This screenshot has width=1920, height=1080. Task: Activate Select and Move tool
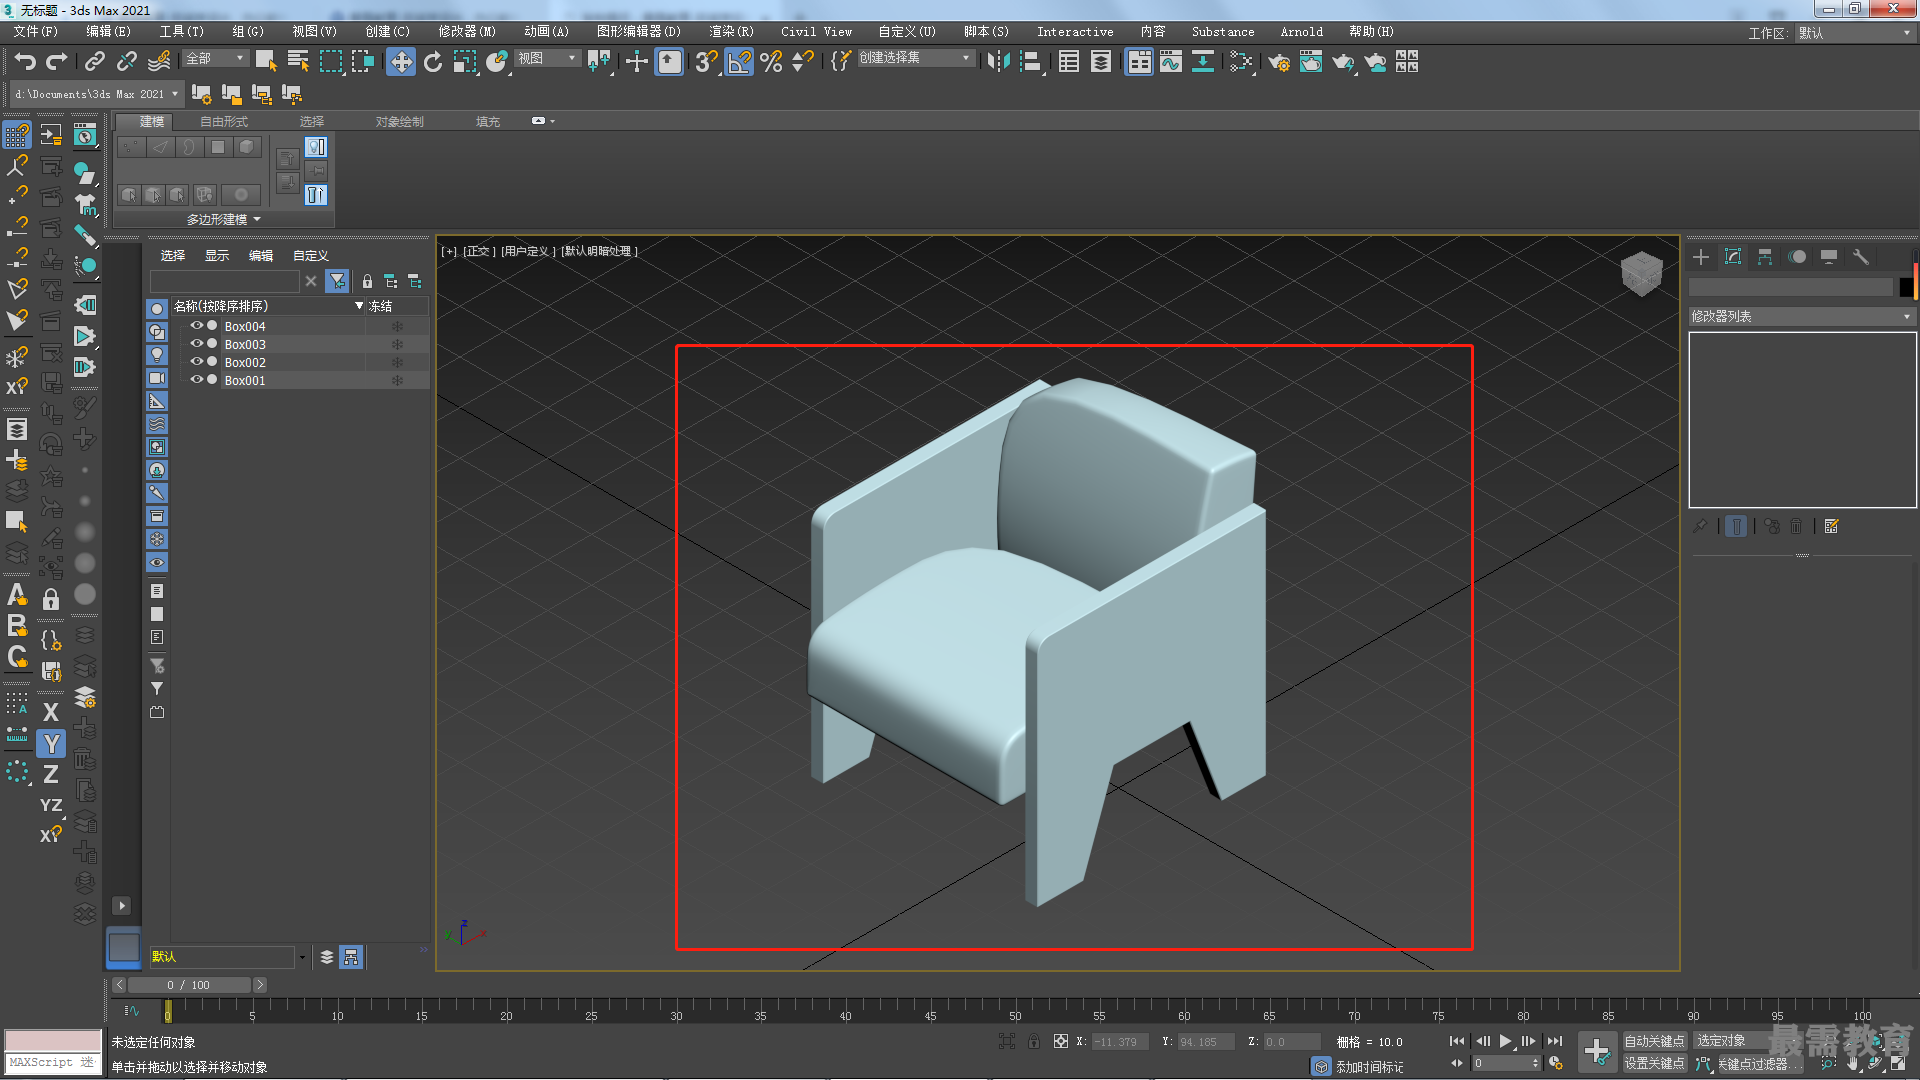401,62
